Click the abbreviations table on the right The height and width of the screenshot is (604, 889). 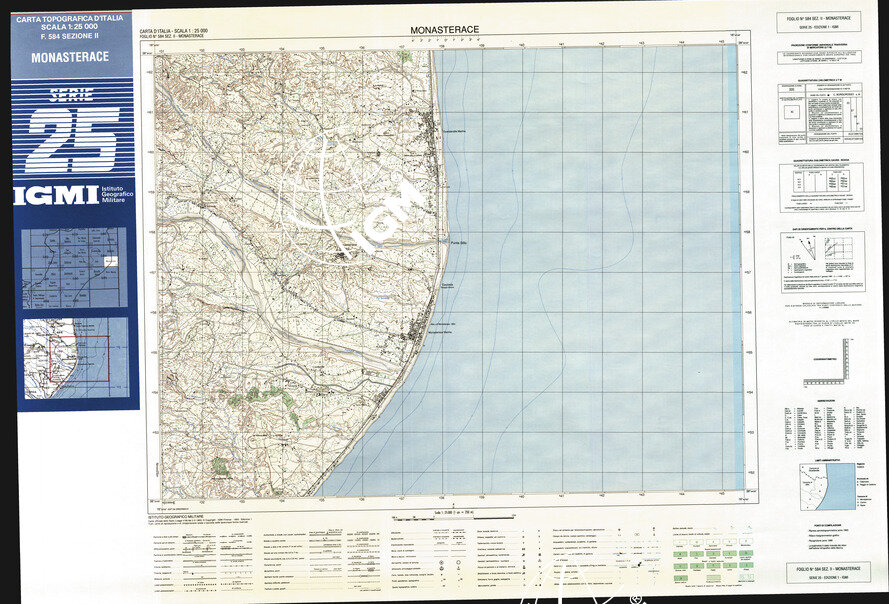[x=818, y=427]
